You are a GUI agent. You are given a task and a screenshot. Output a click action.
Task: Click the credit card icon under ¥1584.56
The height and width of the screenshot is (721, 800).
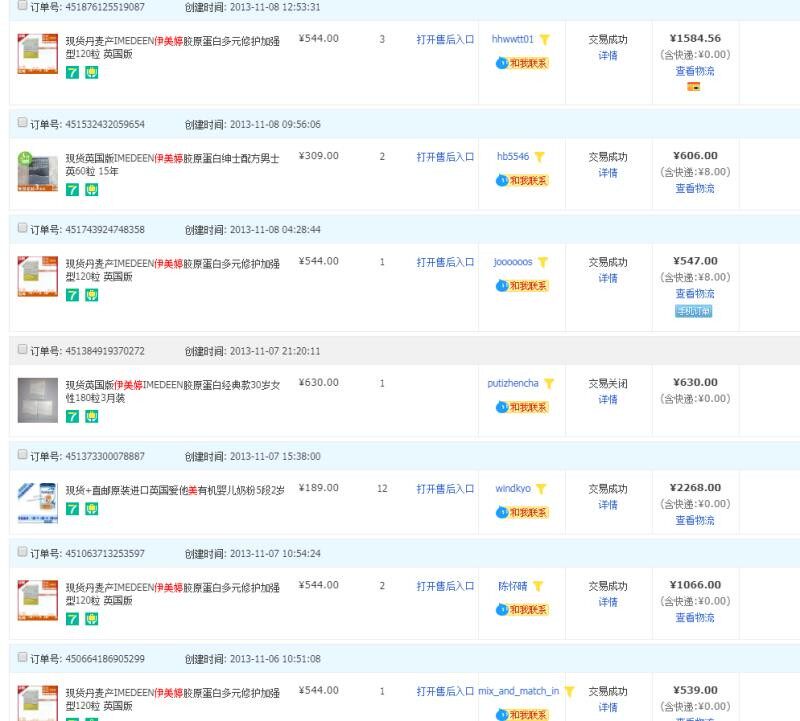[x=694, y=87]
